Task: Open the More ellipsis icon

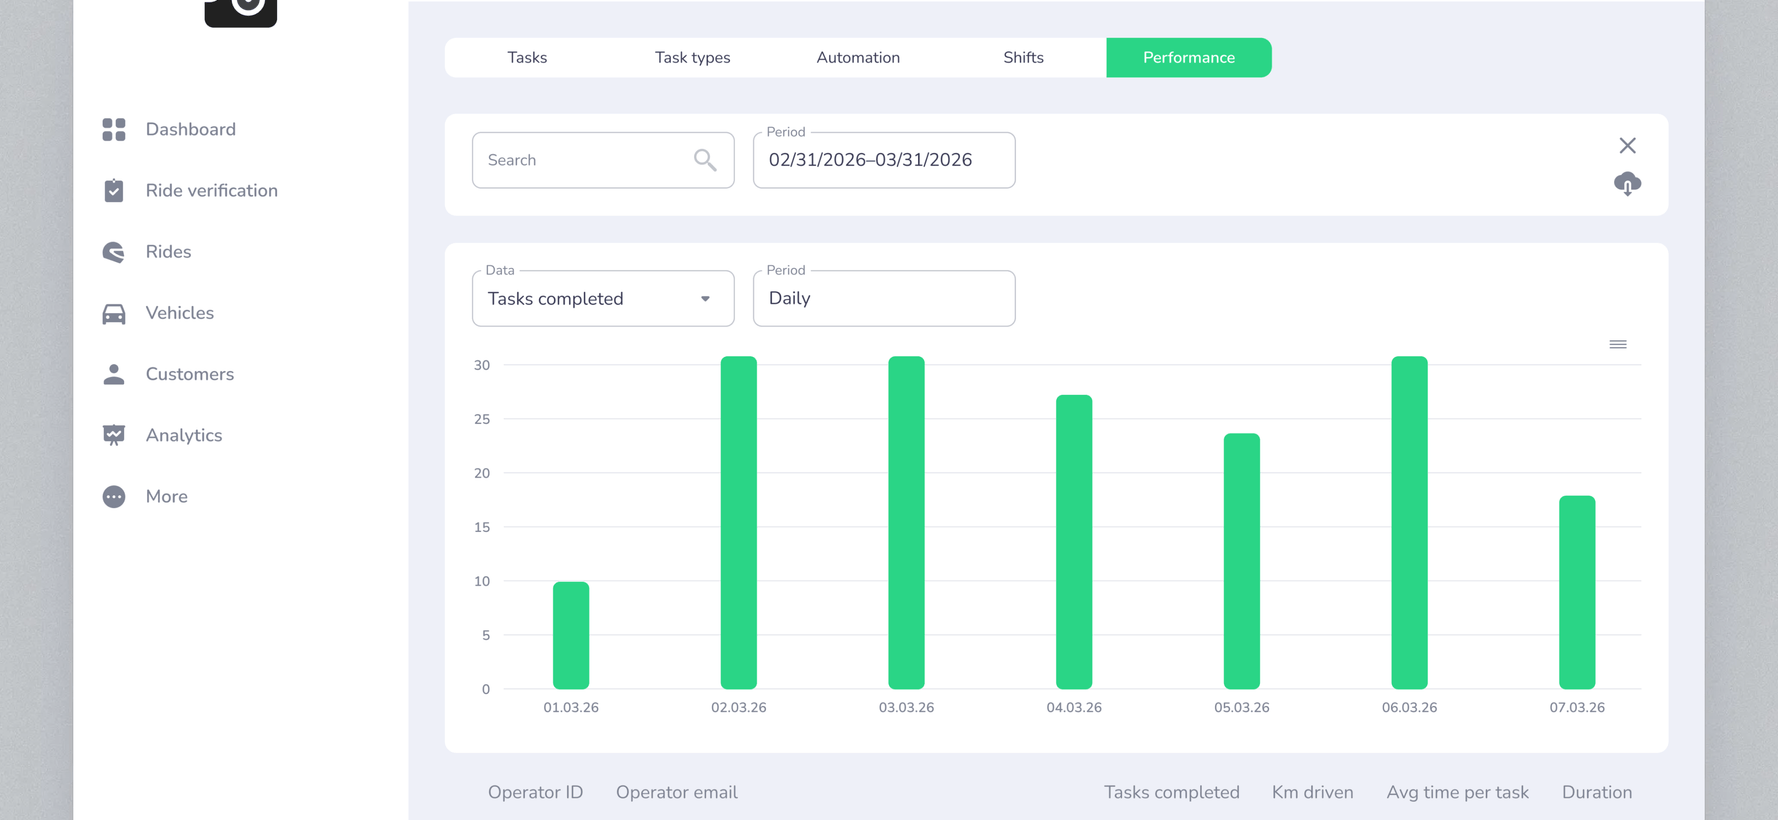Action: [x=114, y=497]
